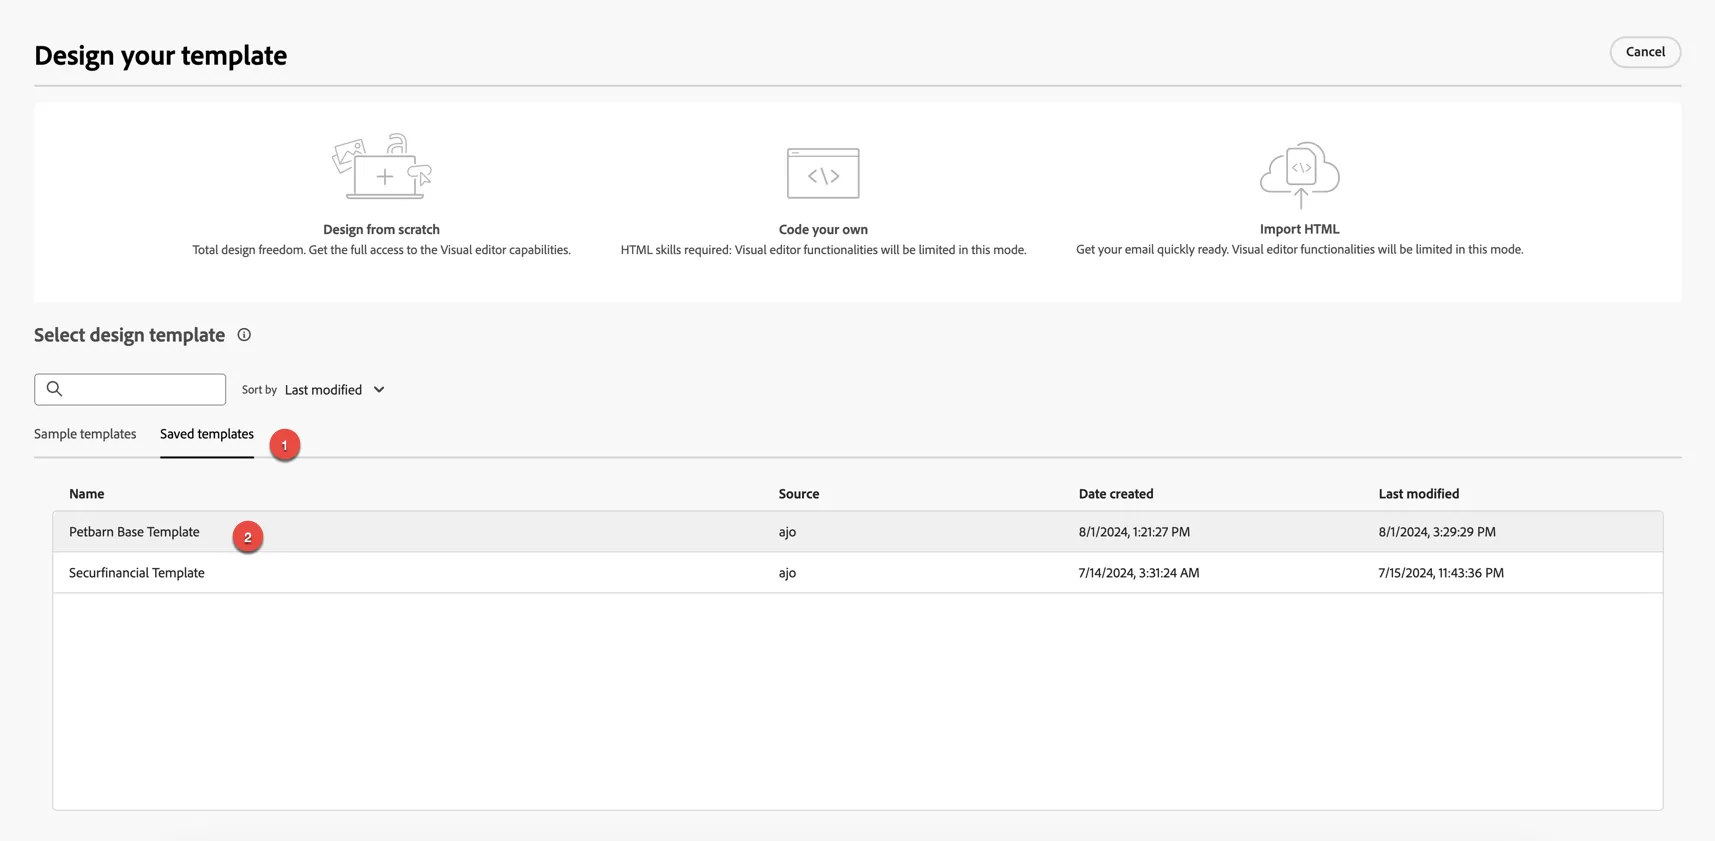Click the Total design freedom description text
The image size is (1715, 841).
[381, 250]
